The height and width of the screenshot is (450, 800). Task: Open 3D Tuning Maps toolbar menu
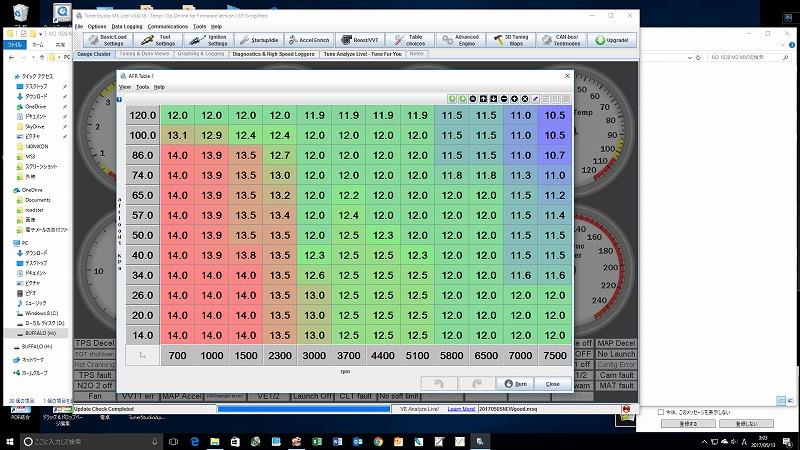coord(510,40)
